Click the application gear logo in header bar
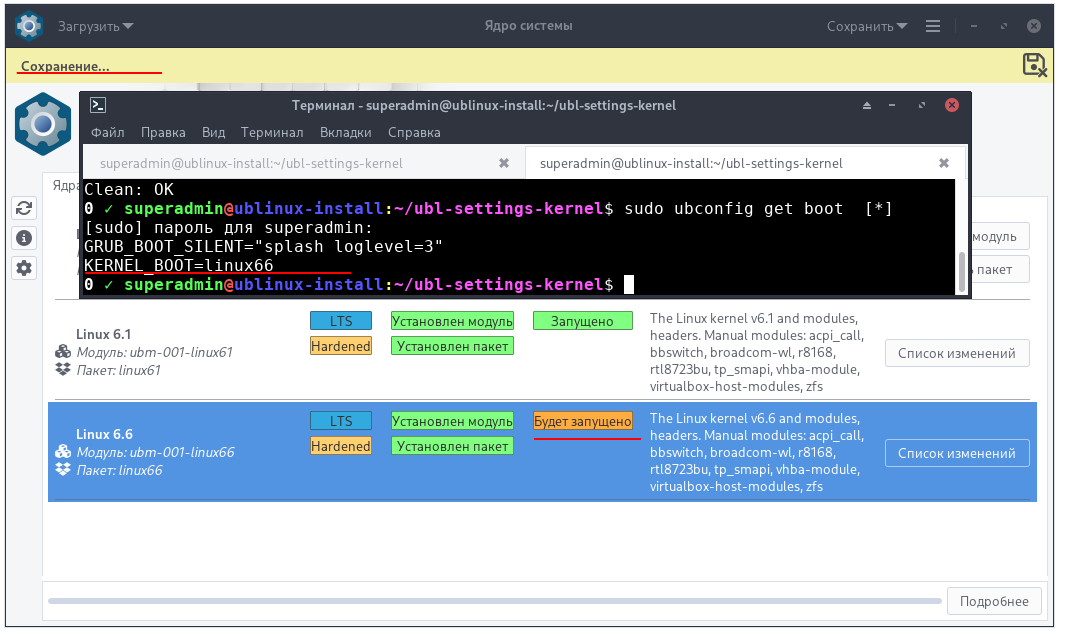The image size is (1065, 634). [30, 26]
